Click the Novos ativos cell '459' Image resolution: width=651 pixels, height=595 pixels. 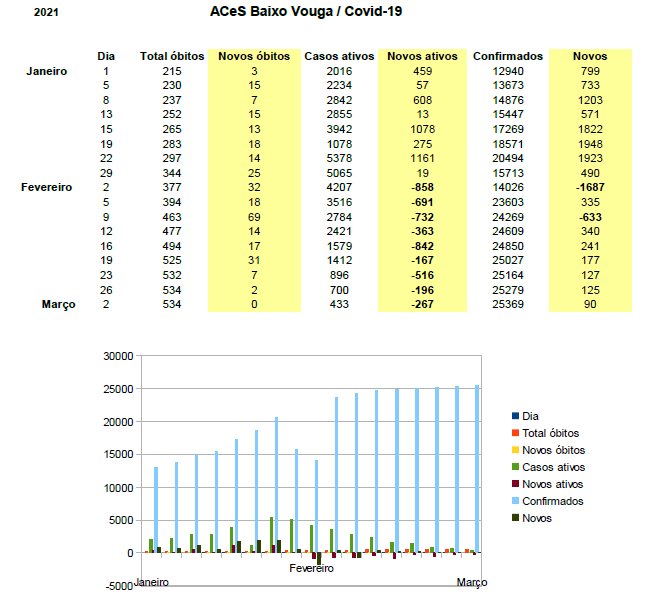click(x=422, y=71)
